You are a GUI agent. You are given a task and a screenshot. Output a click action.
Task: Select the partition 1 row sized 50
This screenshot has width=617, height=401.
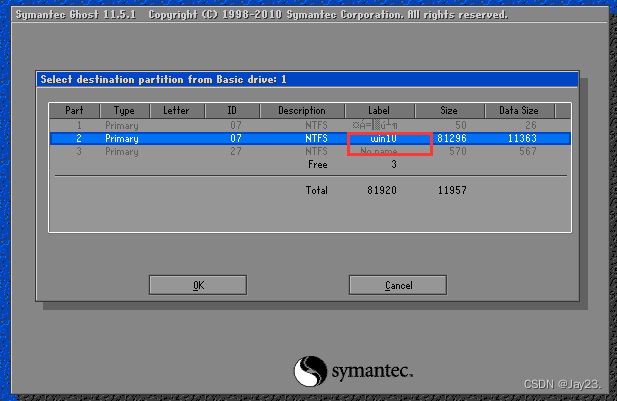310,126
